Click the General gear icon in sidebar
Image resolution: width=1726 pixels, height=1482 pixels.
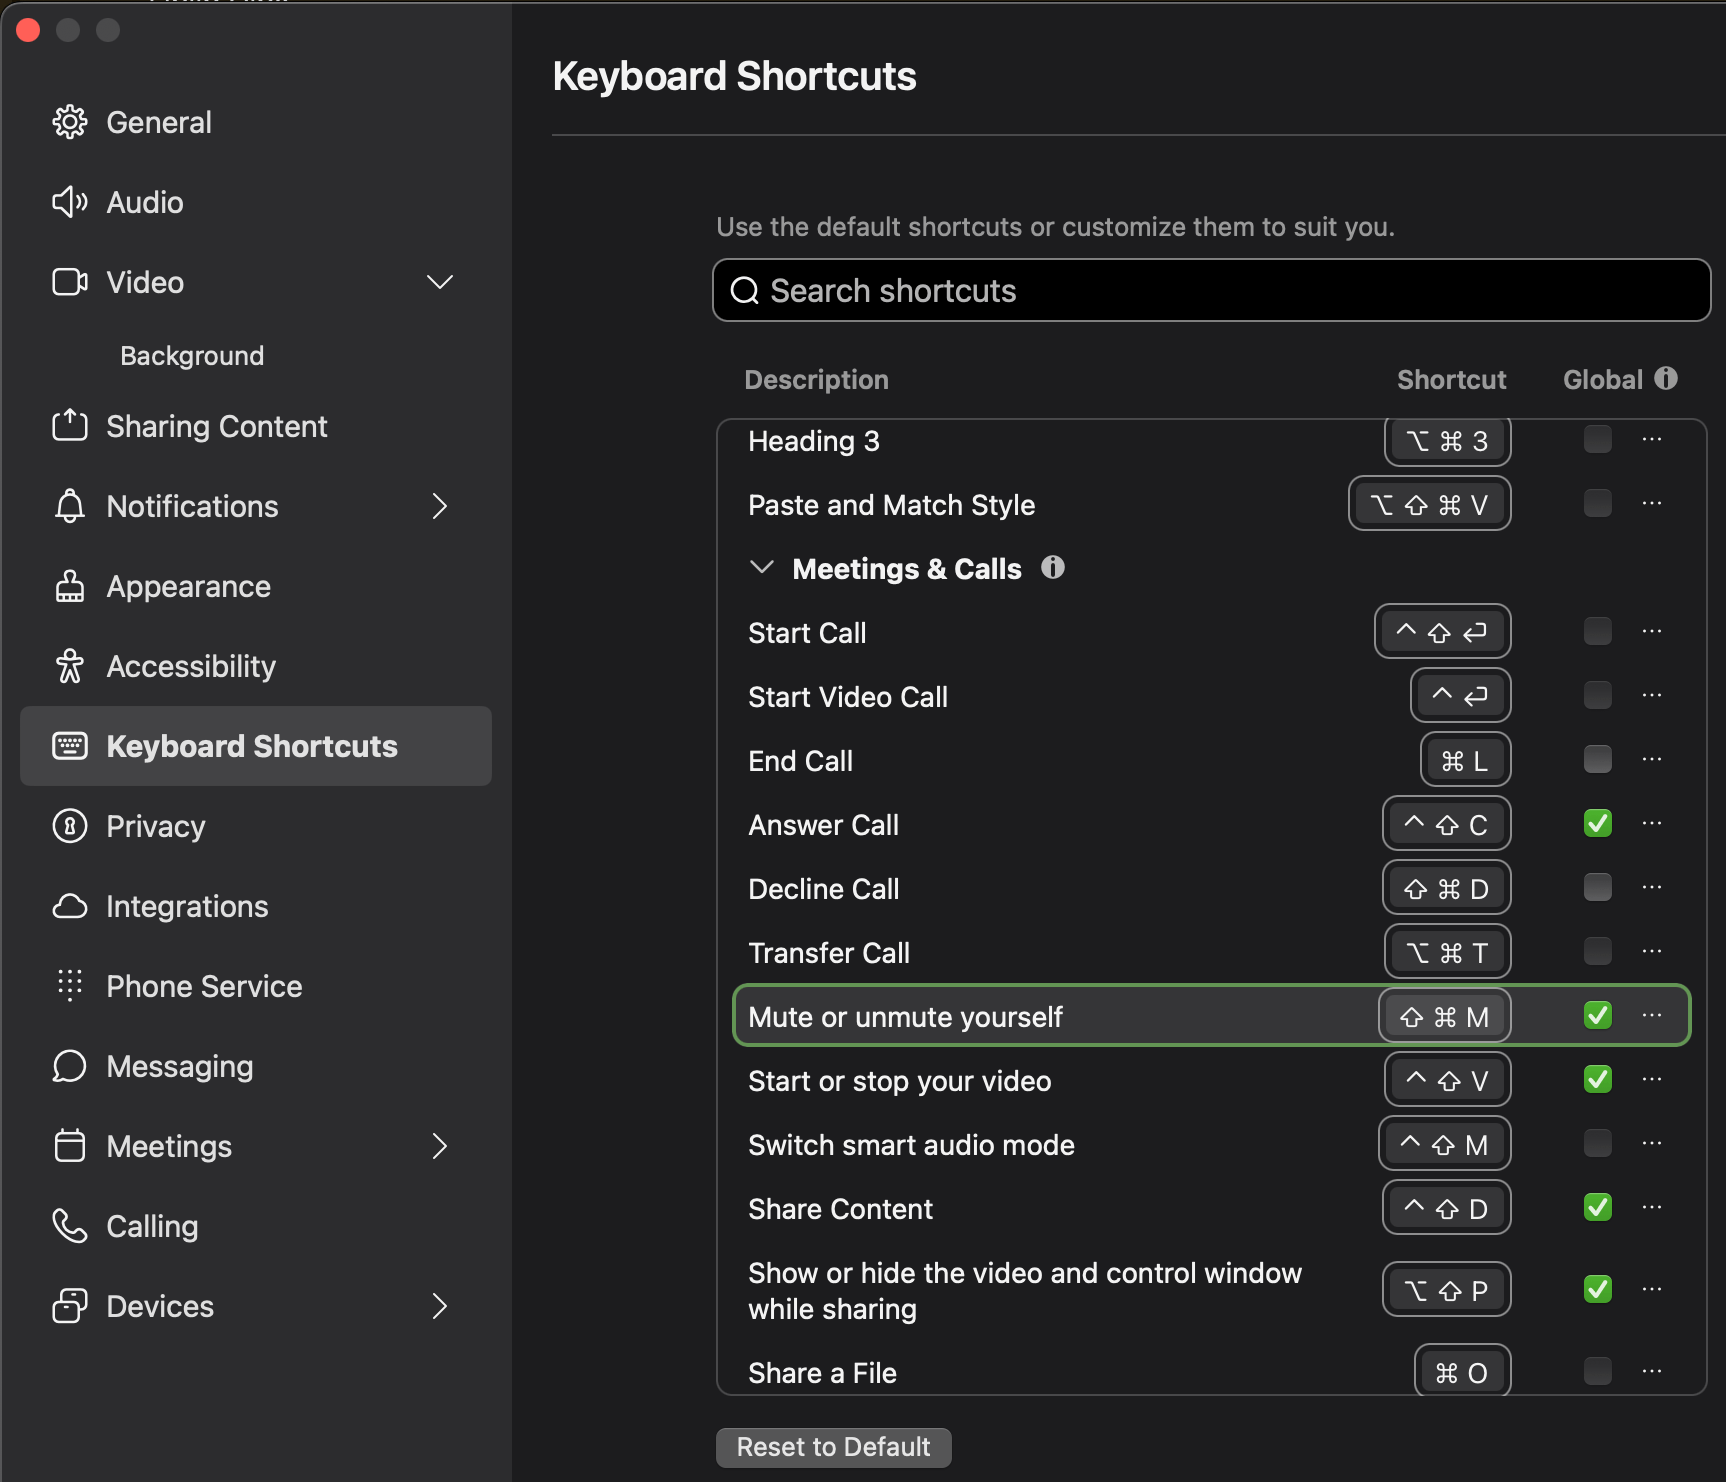click(x=70, y=122)
